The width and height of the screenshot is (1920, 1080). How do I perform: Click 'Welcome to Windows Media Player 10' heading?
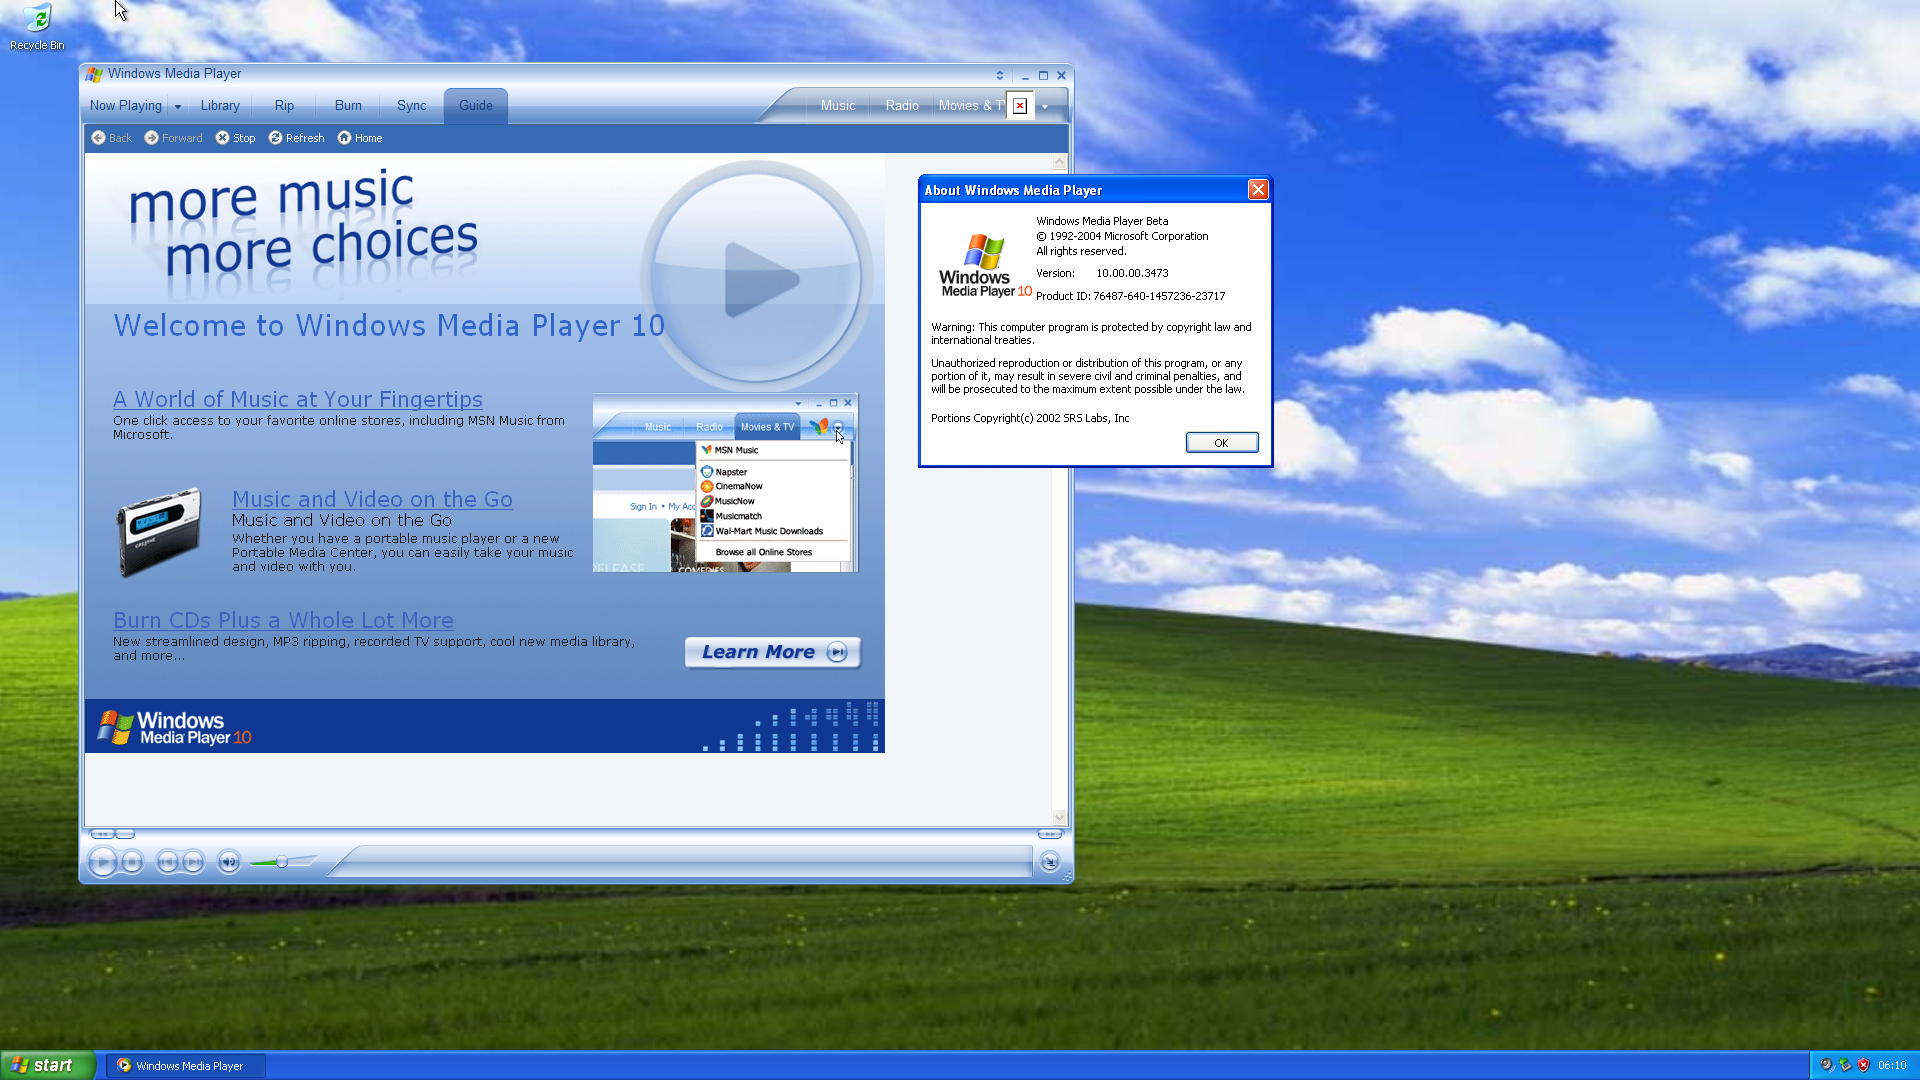389,326
